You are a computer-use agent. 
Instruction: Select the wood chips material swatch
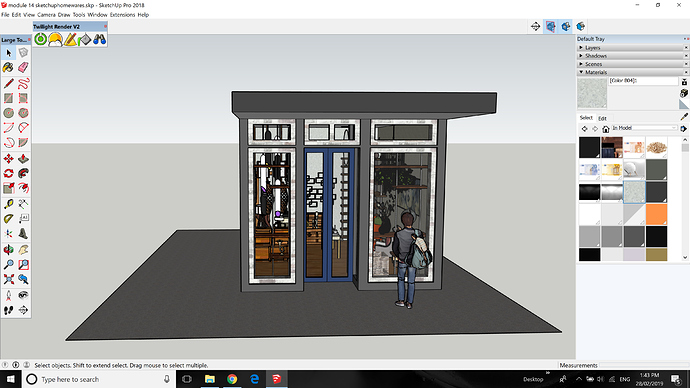click(x=657, y=147)
